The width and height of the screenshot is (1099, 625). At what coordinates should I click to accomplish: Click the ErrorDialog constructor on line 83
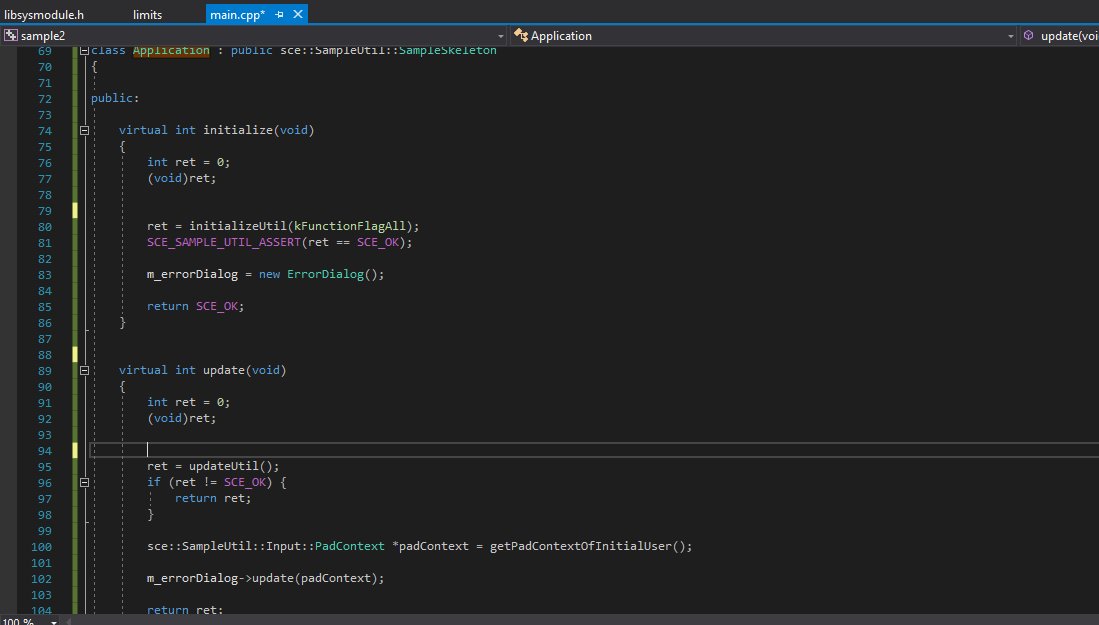click(325, 274)
